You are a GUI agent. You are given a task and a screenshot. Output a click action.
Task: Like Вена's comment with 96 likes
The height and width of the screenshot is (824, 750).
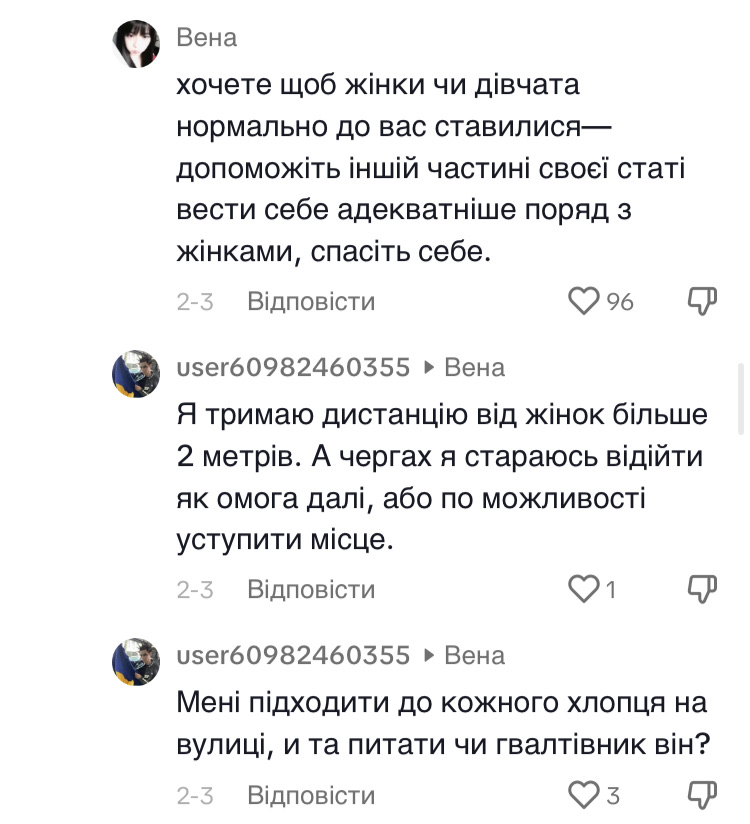[583, 301]
